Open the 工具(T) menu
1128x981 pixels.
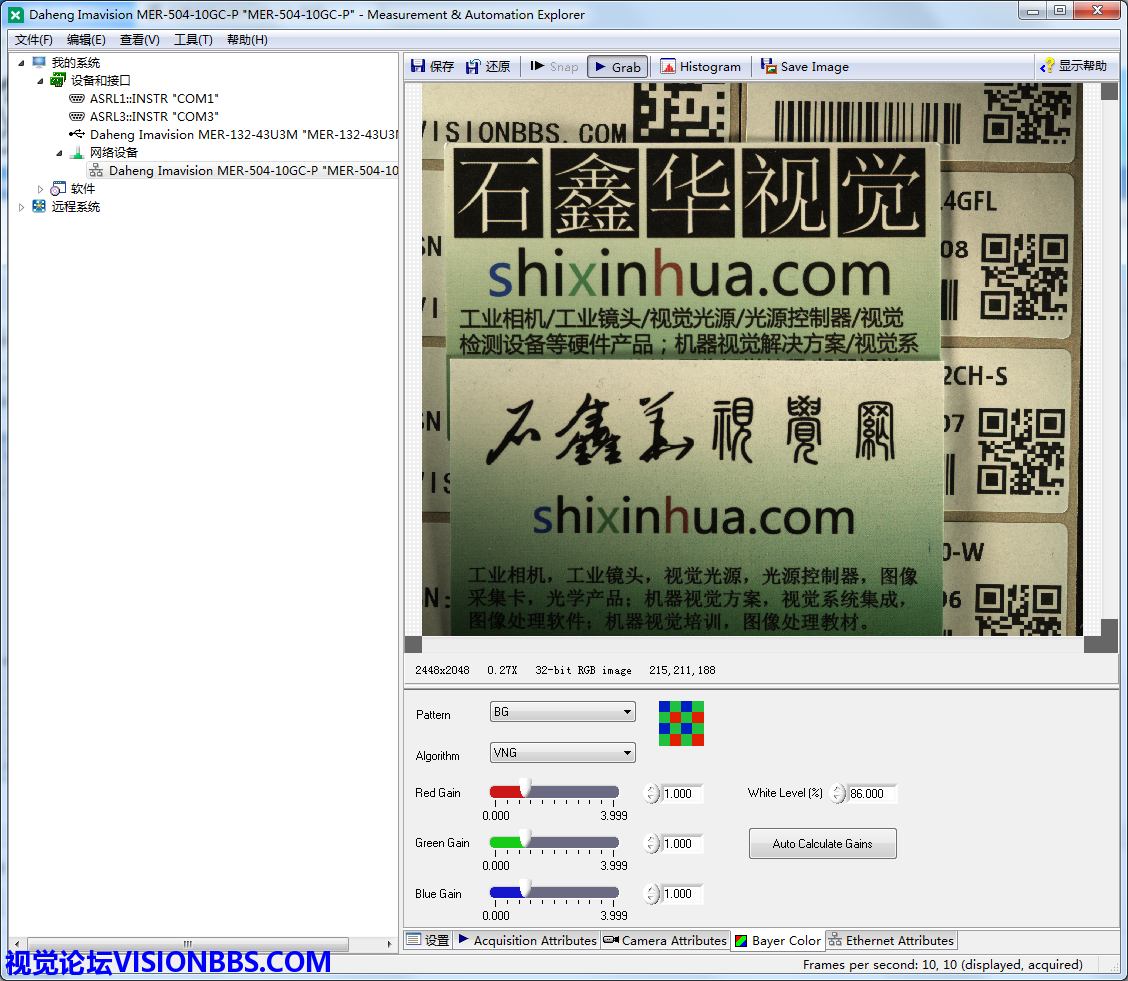(193, 40)
